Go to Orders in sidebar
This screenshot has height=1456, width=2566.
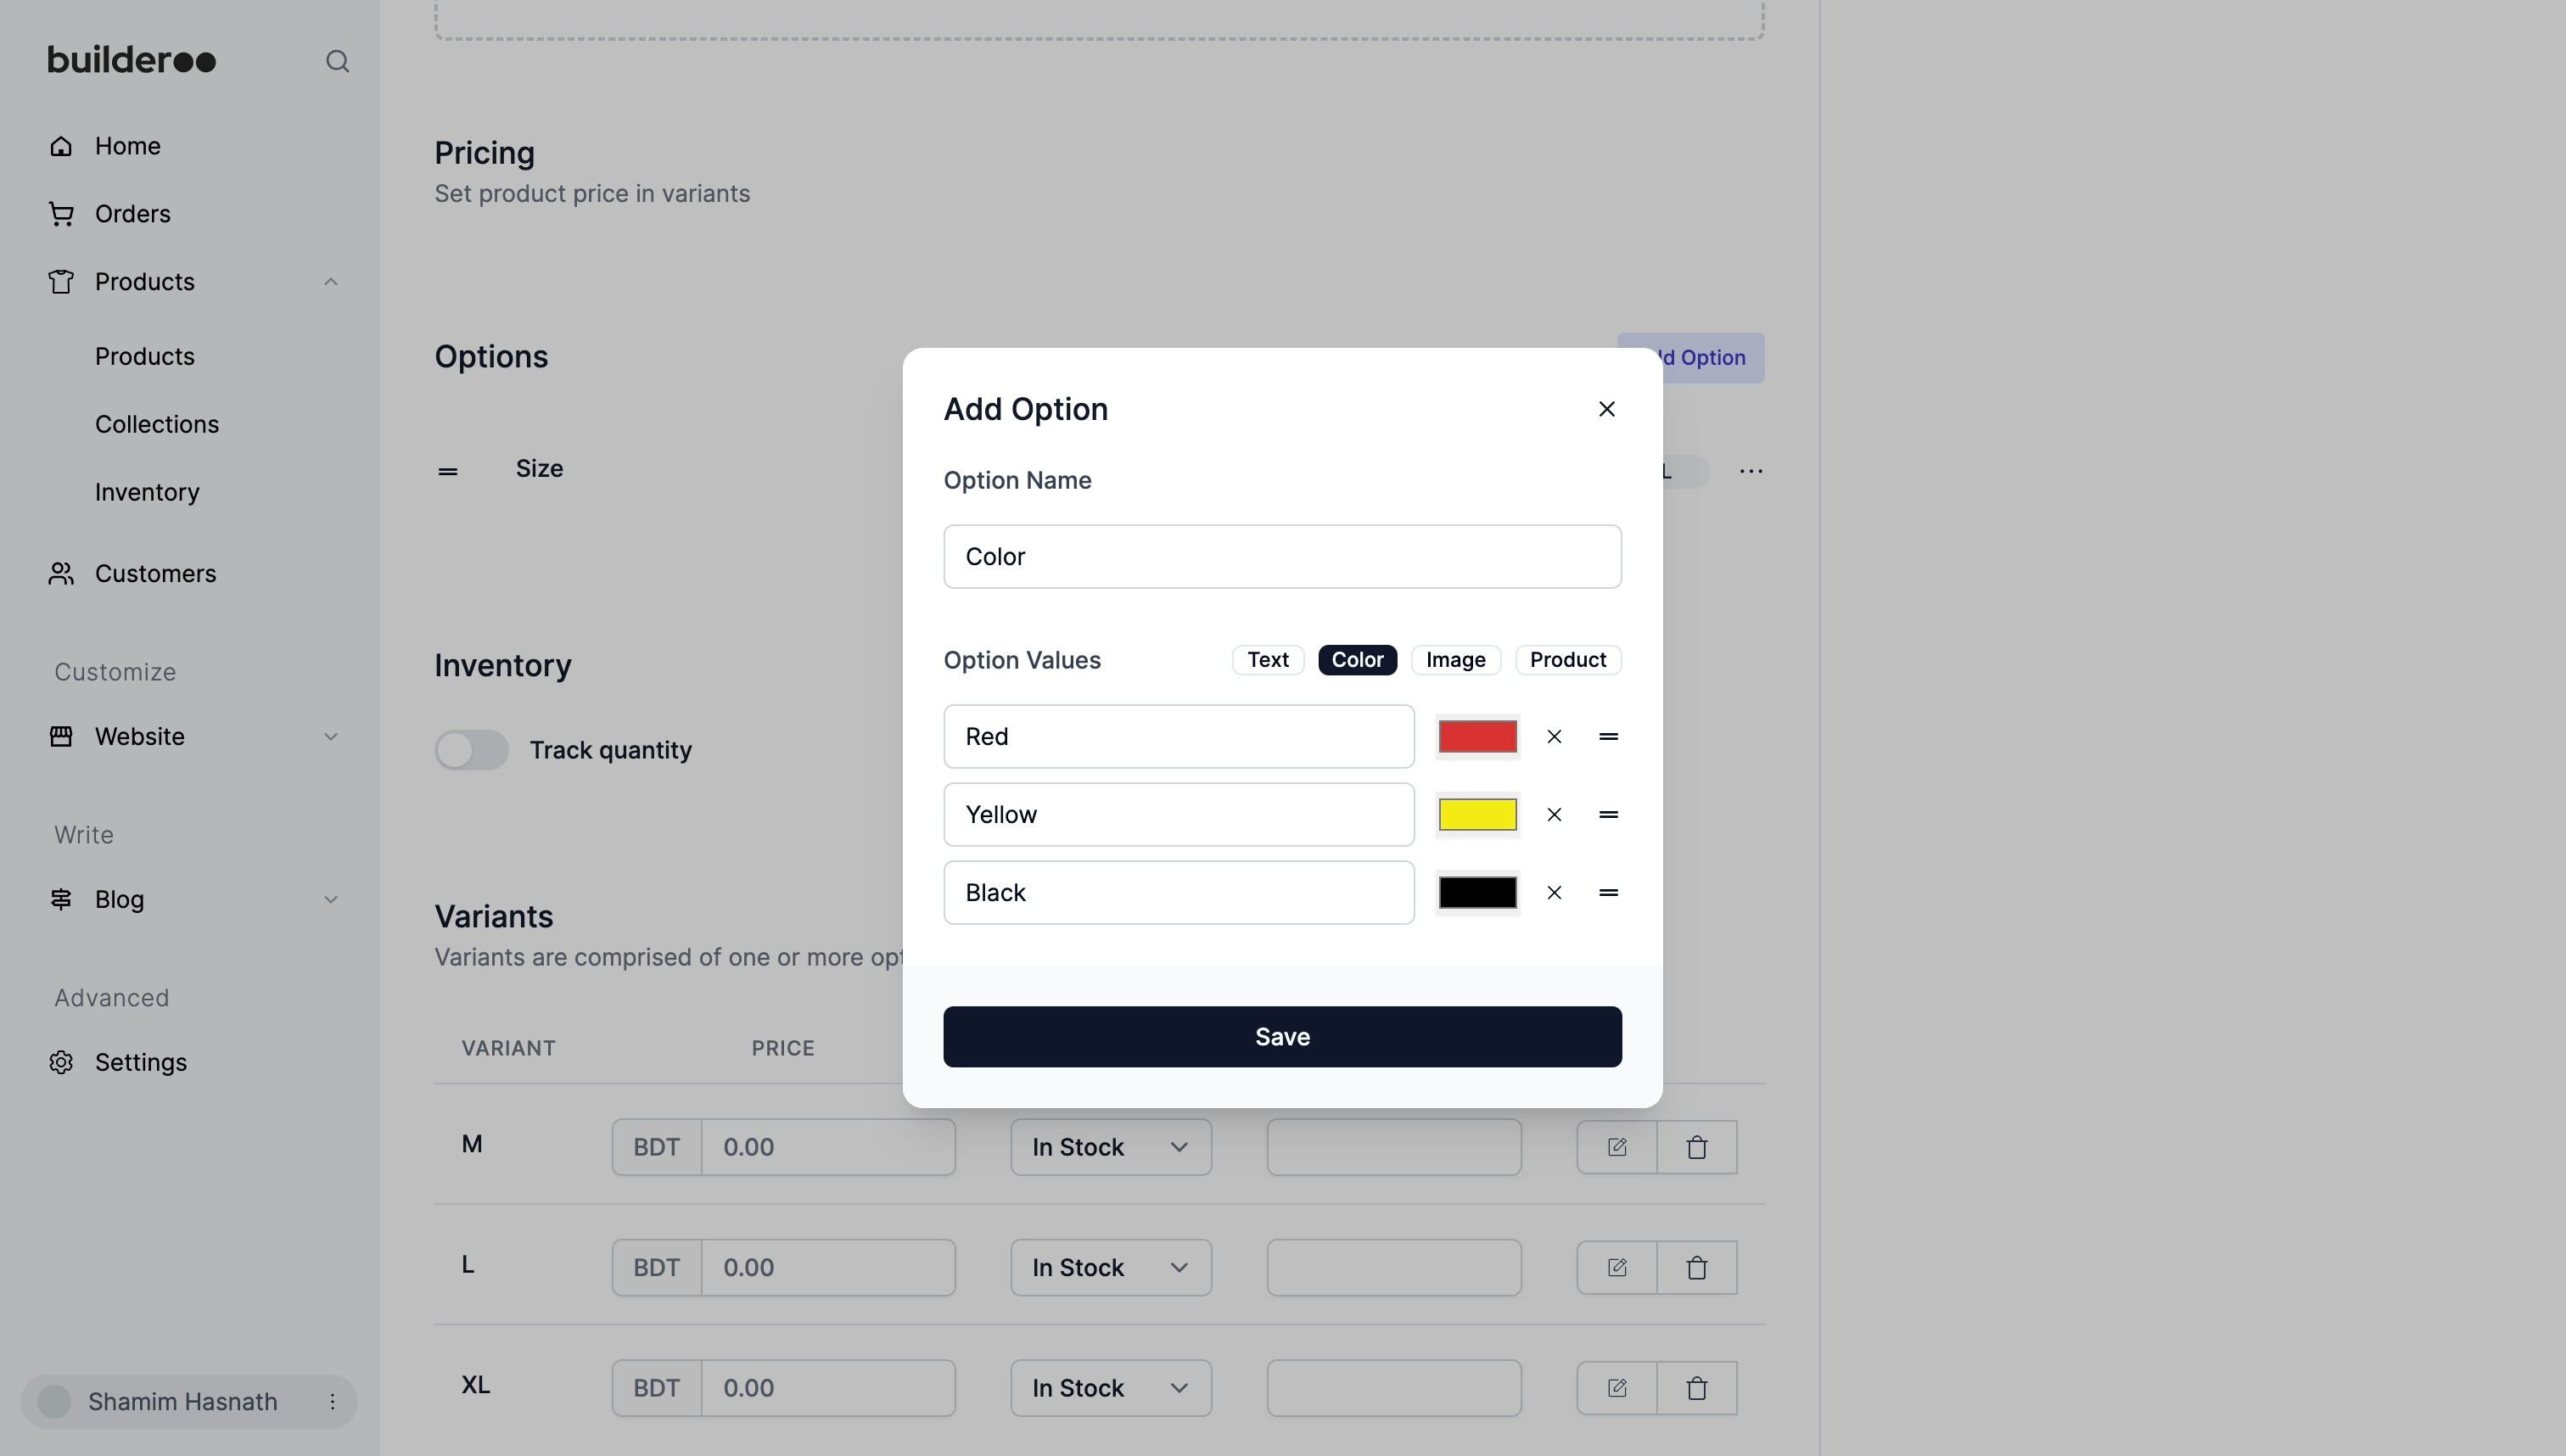click(132, 214)
